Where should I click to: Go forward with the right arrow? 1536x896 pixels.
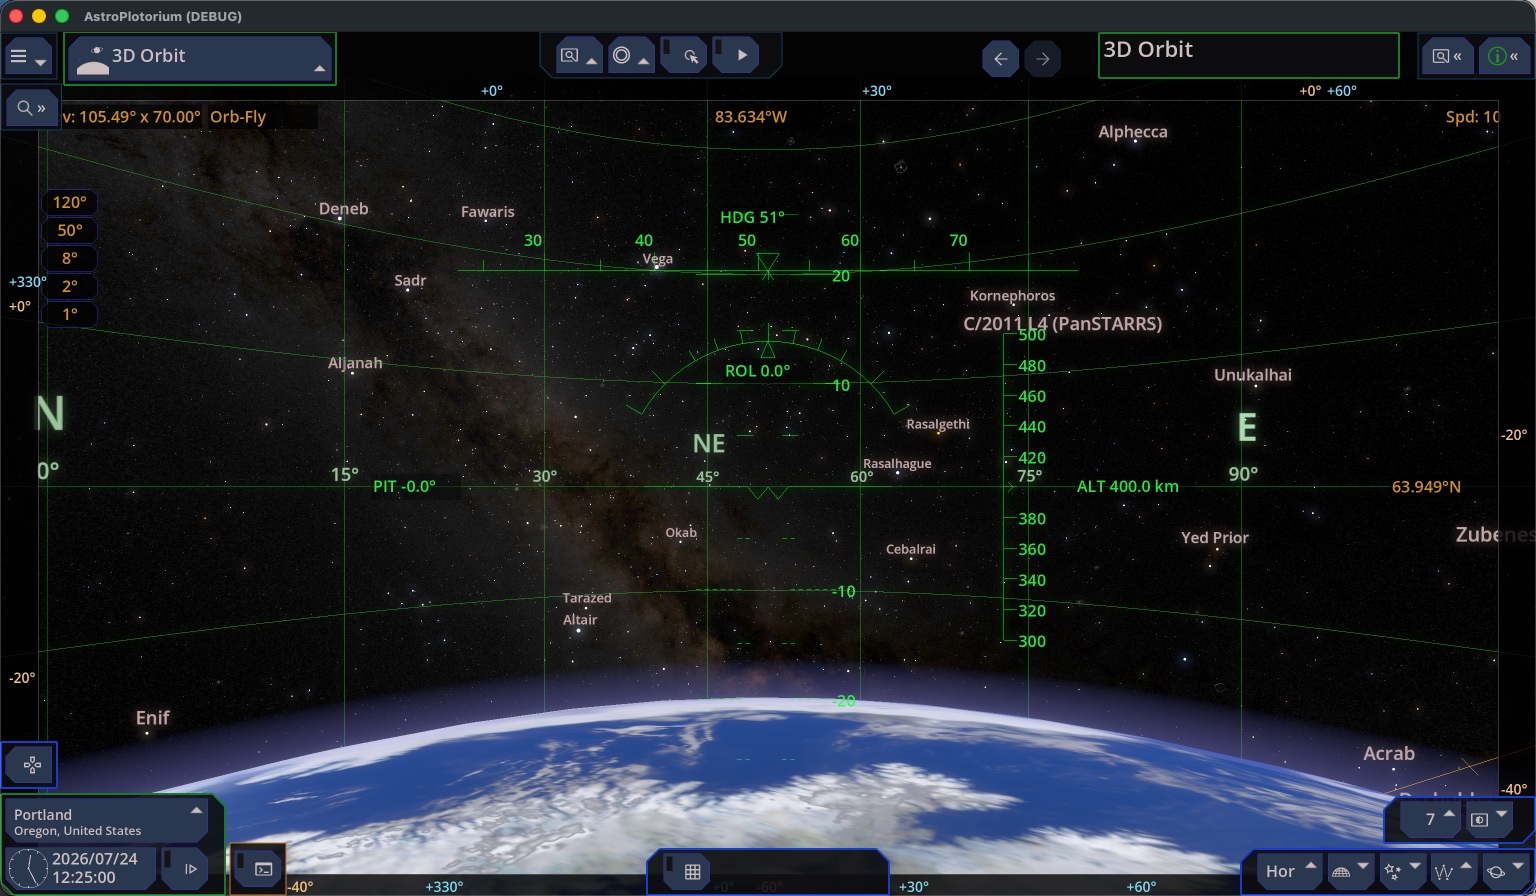click(1043, 59)
